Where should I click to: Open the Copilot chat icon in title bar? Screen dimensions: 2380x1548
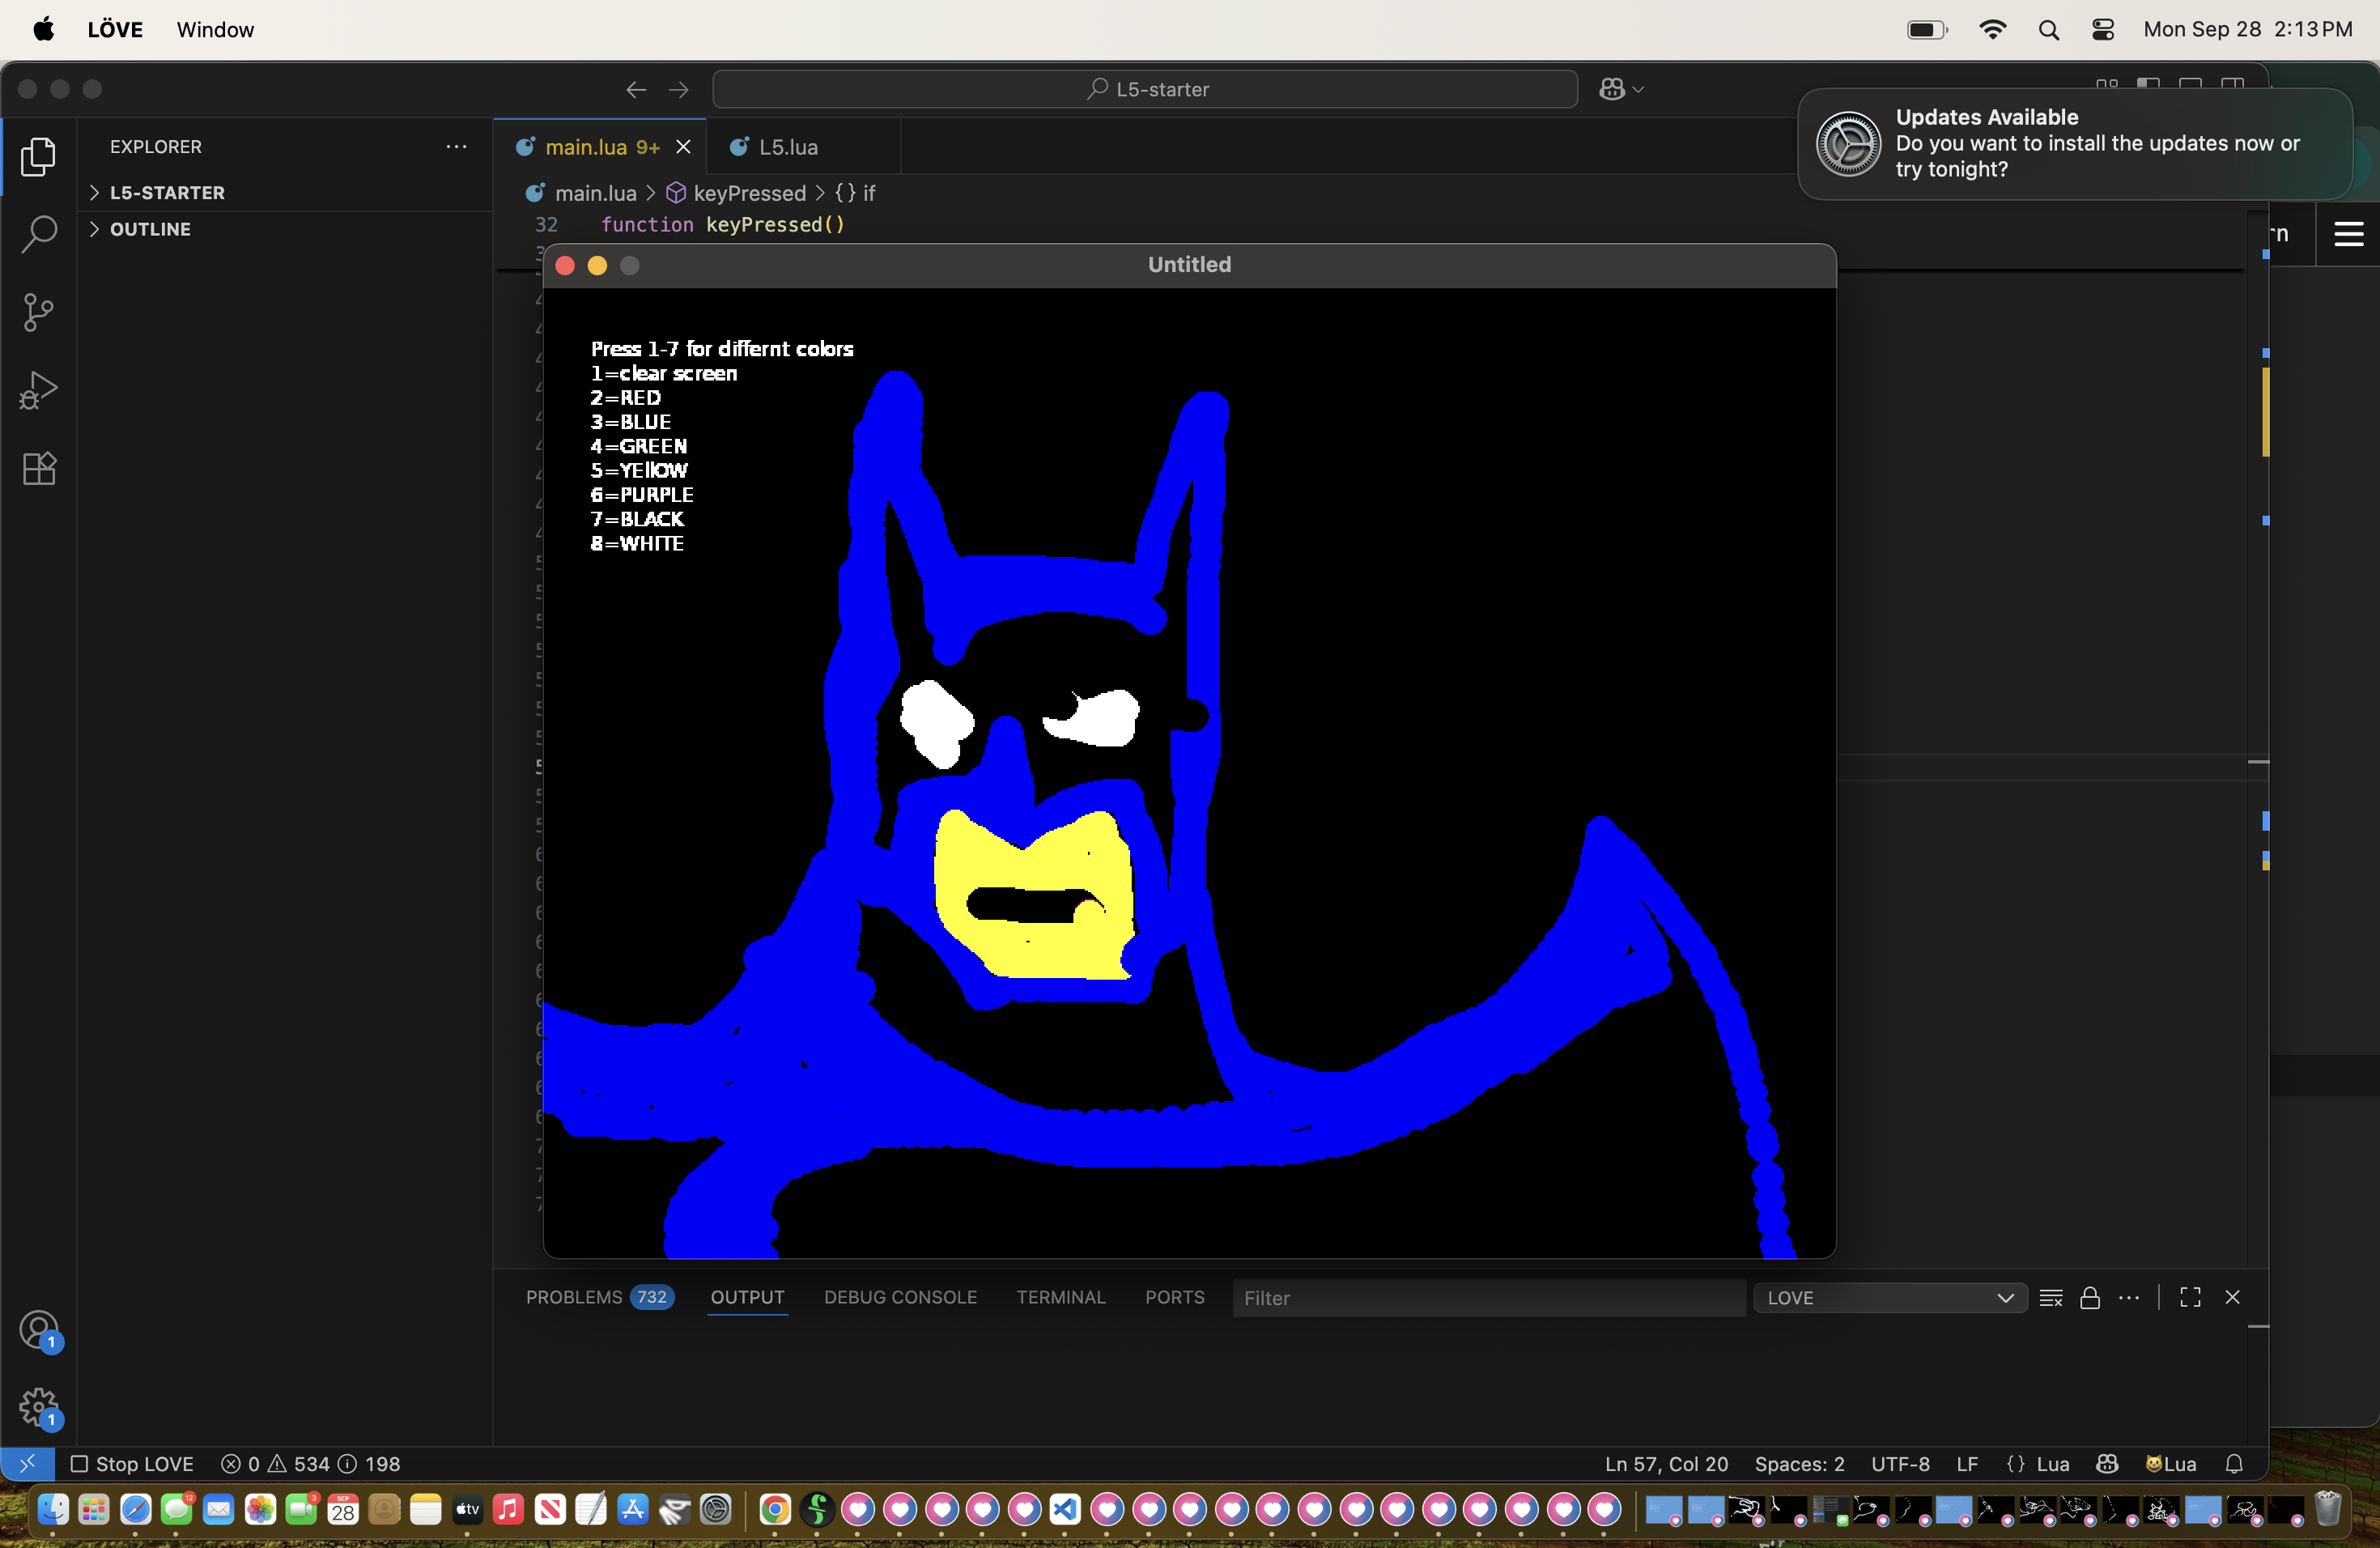coord(1611,89)
